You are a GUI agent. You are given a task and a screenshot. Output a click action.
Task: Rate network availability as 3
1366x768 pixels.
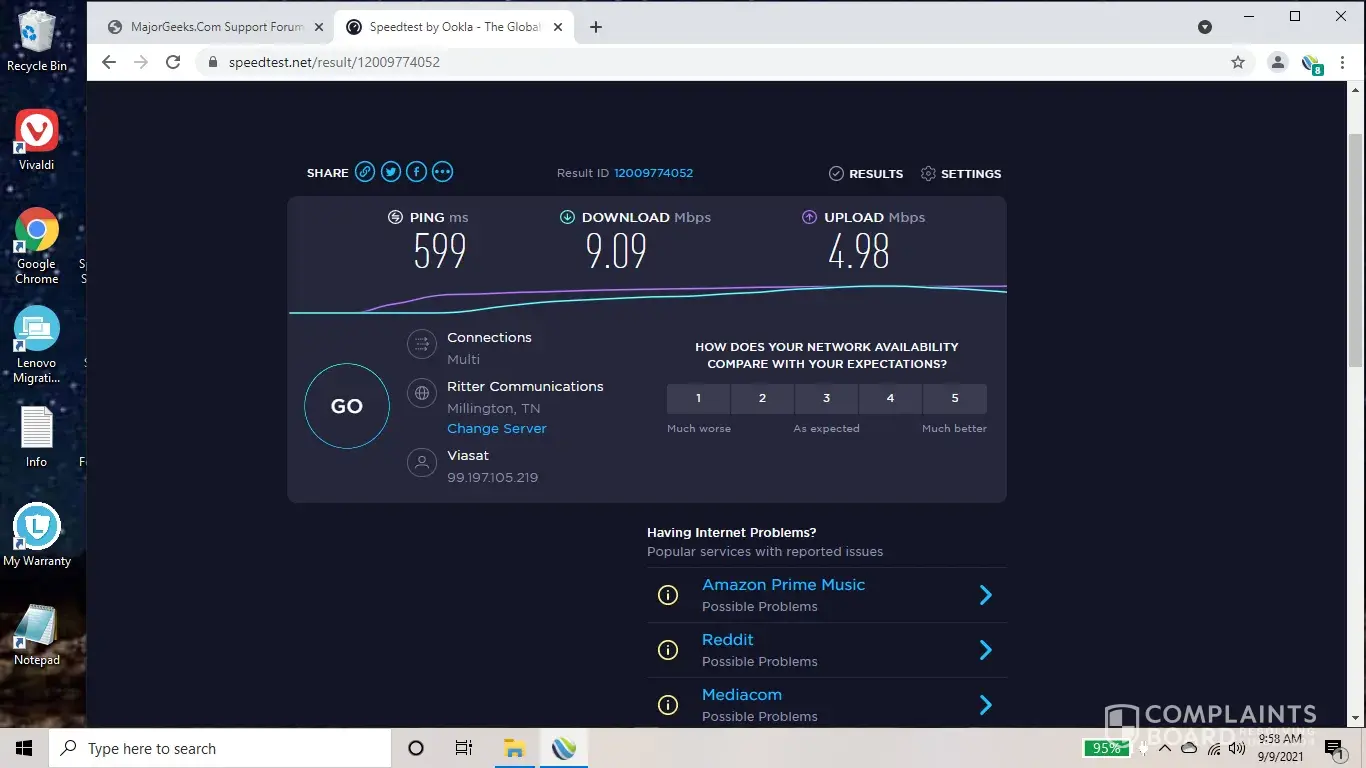[826, 398]
